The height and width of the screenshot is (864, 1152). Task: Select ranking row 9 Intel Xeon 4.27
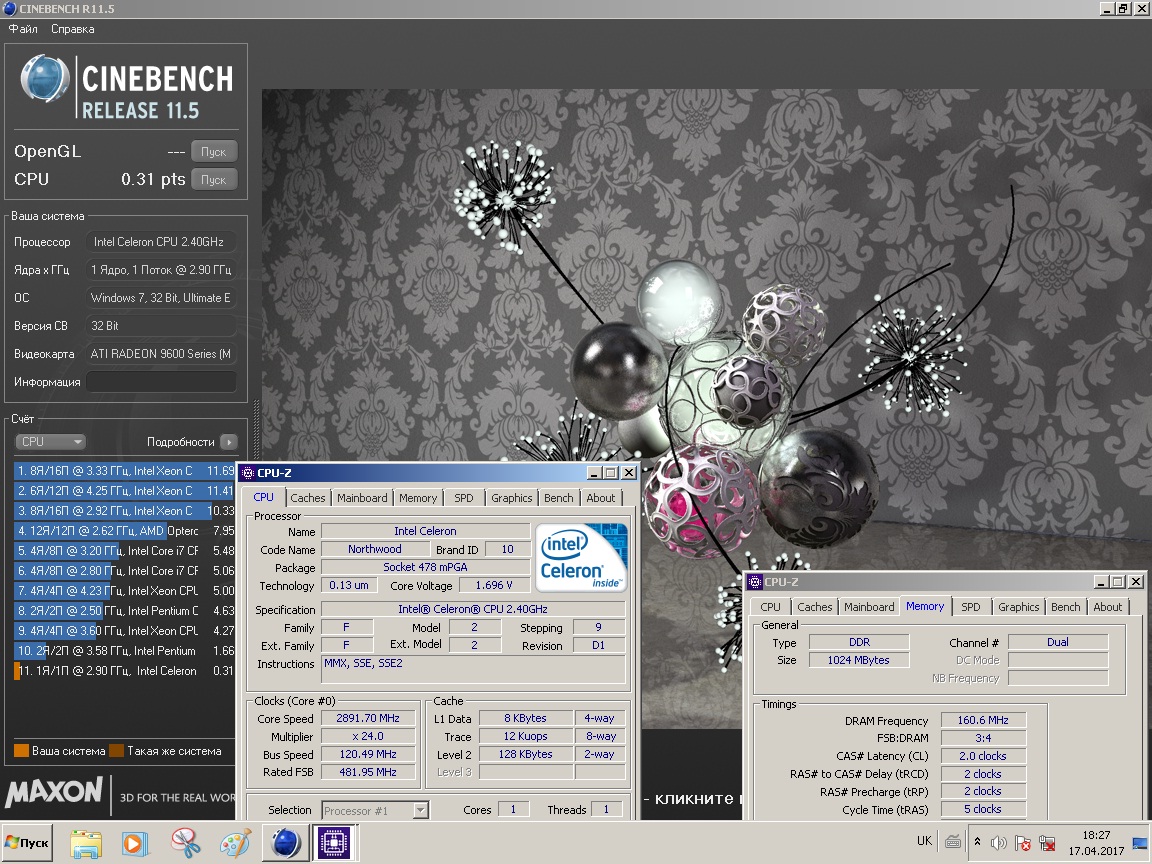124,630
